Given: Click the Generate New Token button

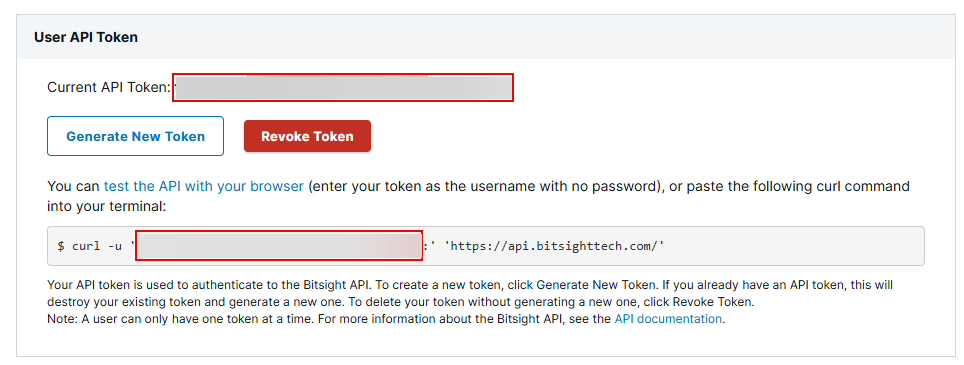Looking at the screenshot, I should point(135,136).
